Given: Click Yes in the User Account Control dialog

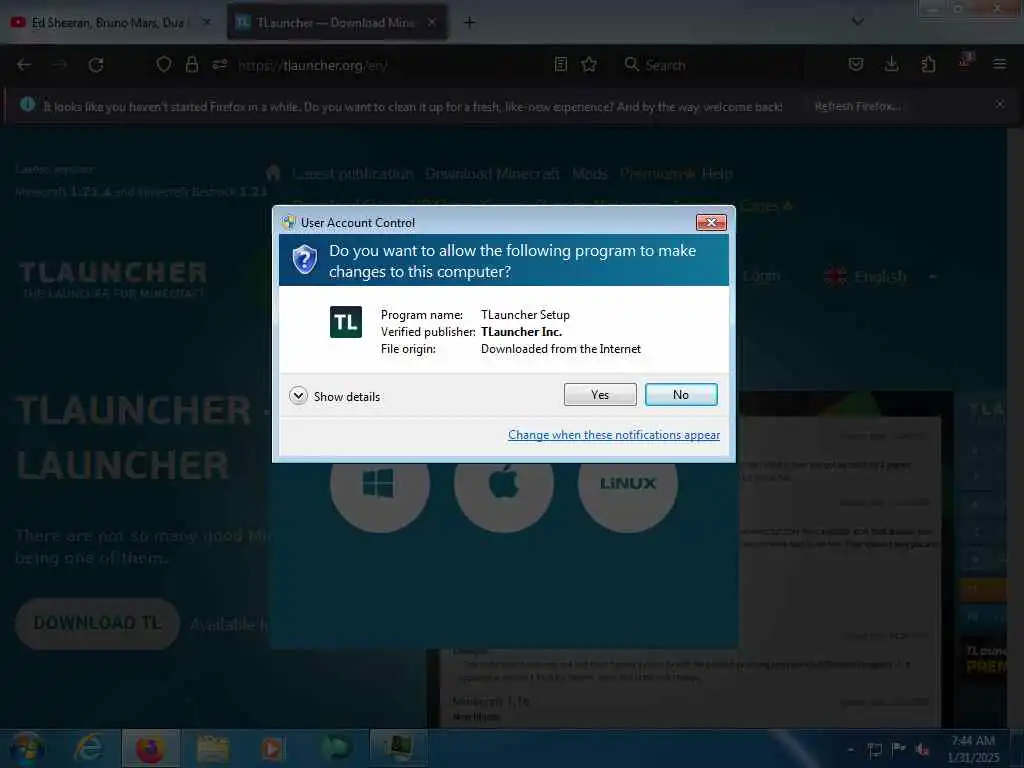Looking at the screenshot, I should [600, 394].
